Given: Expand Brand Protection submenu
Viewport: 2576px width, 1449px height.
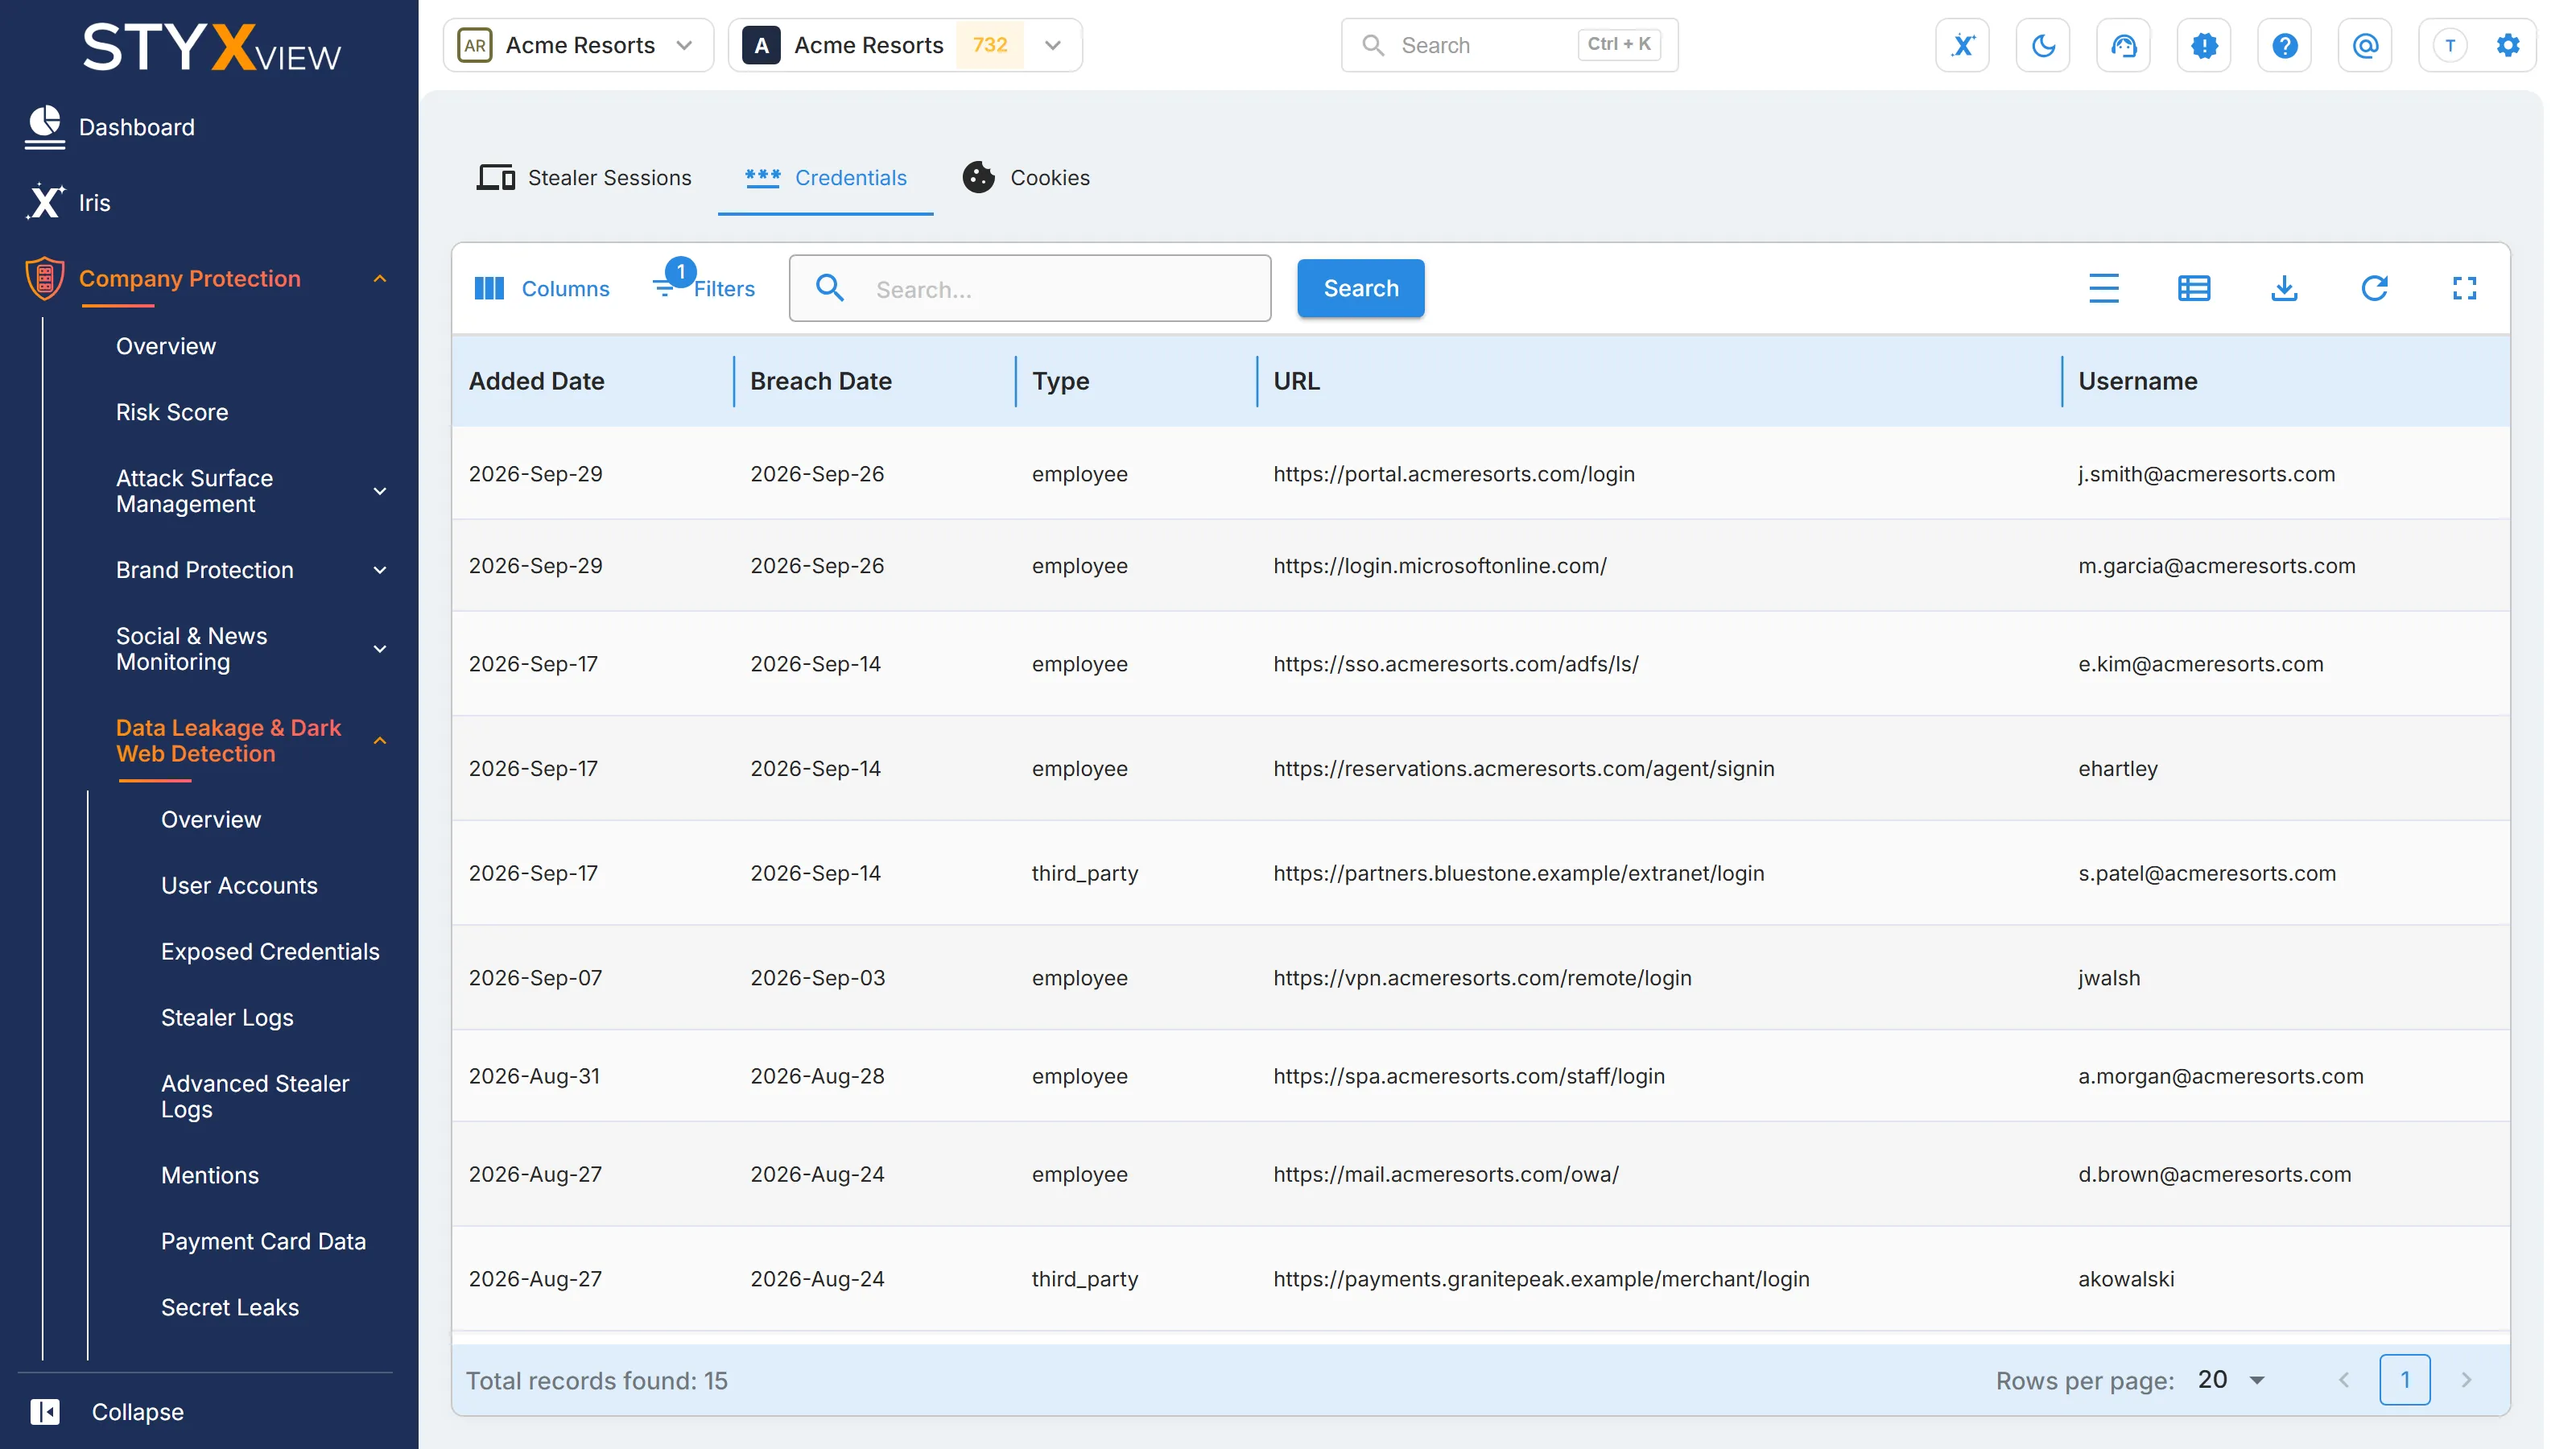Looking at the screenshot, I should click(x=380, y=570).
